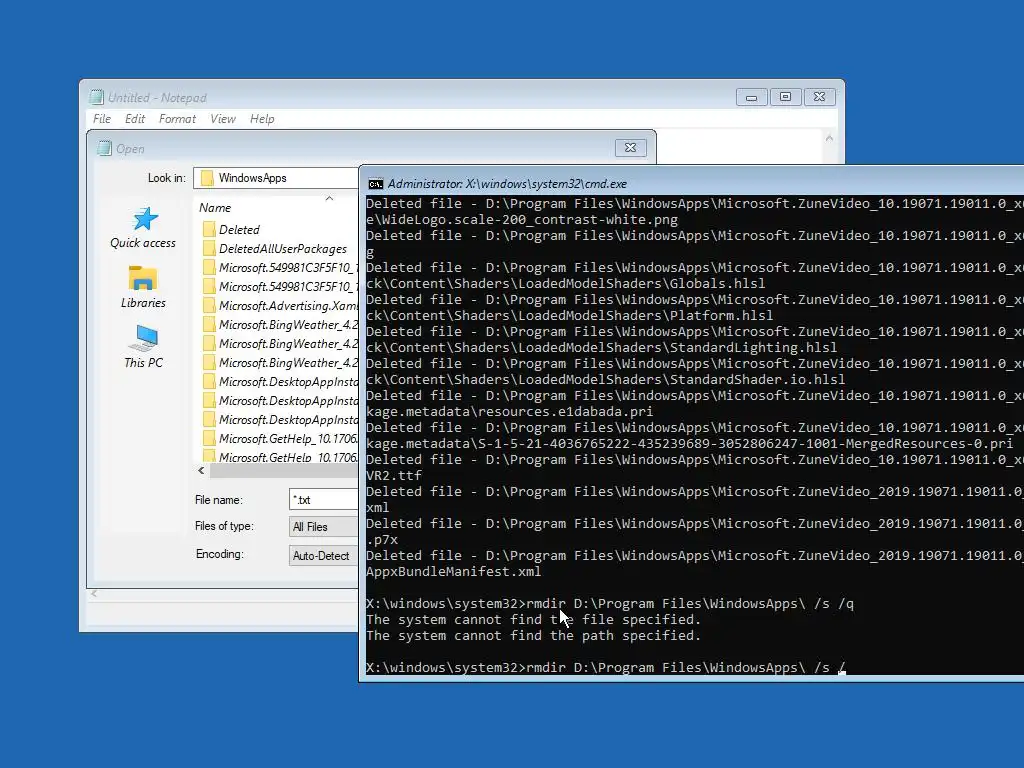Open the Notepad Edit menu
The width and height of the screenshot is (1024, 768).
135,119
